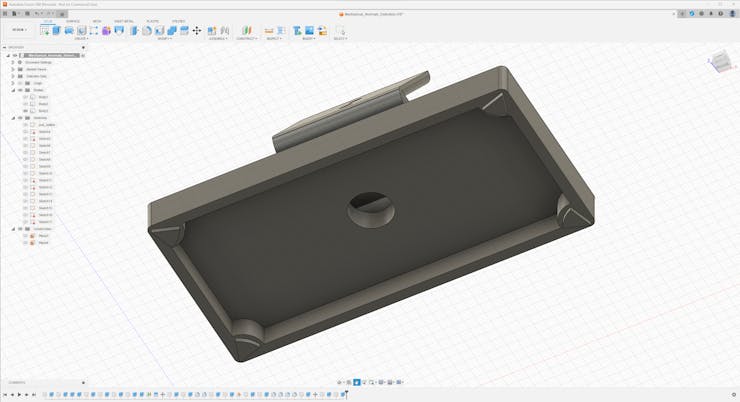Switch to the SURFACE tab
The width and height of the screenshot is (740, 402).
coord(73,21)
